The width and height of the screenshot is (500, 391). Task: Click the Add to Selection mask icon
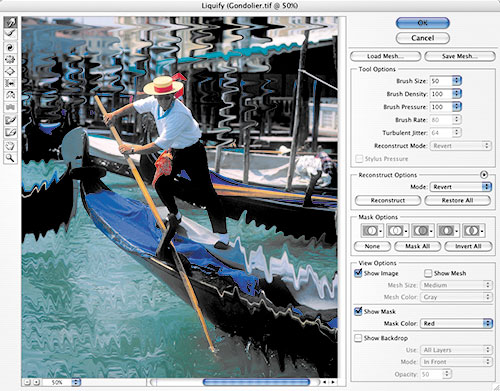pos(397,231)
